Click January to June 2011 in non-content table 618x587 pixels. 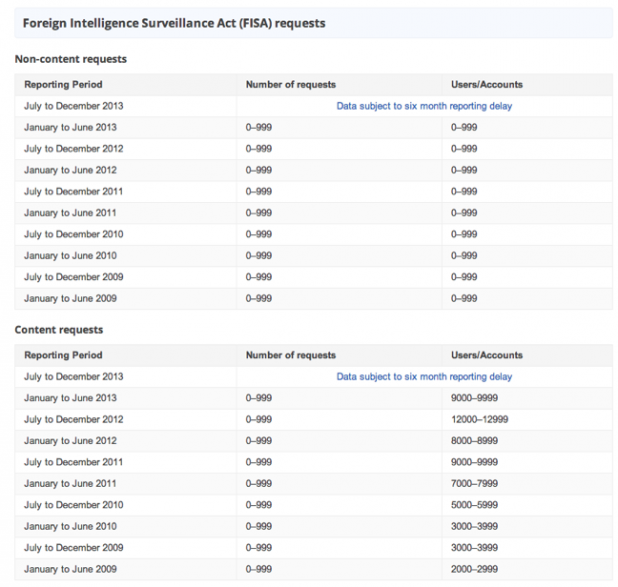click(x=70, y=213)
